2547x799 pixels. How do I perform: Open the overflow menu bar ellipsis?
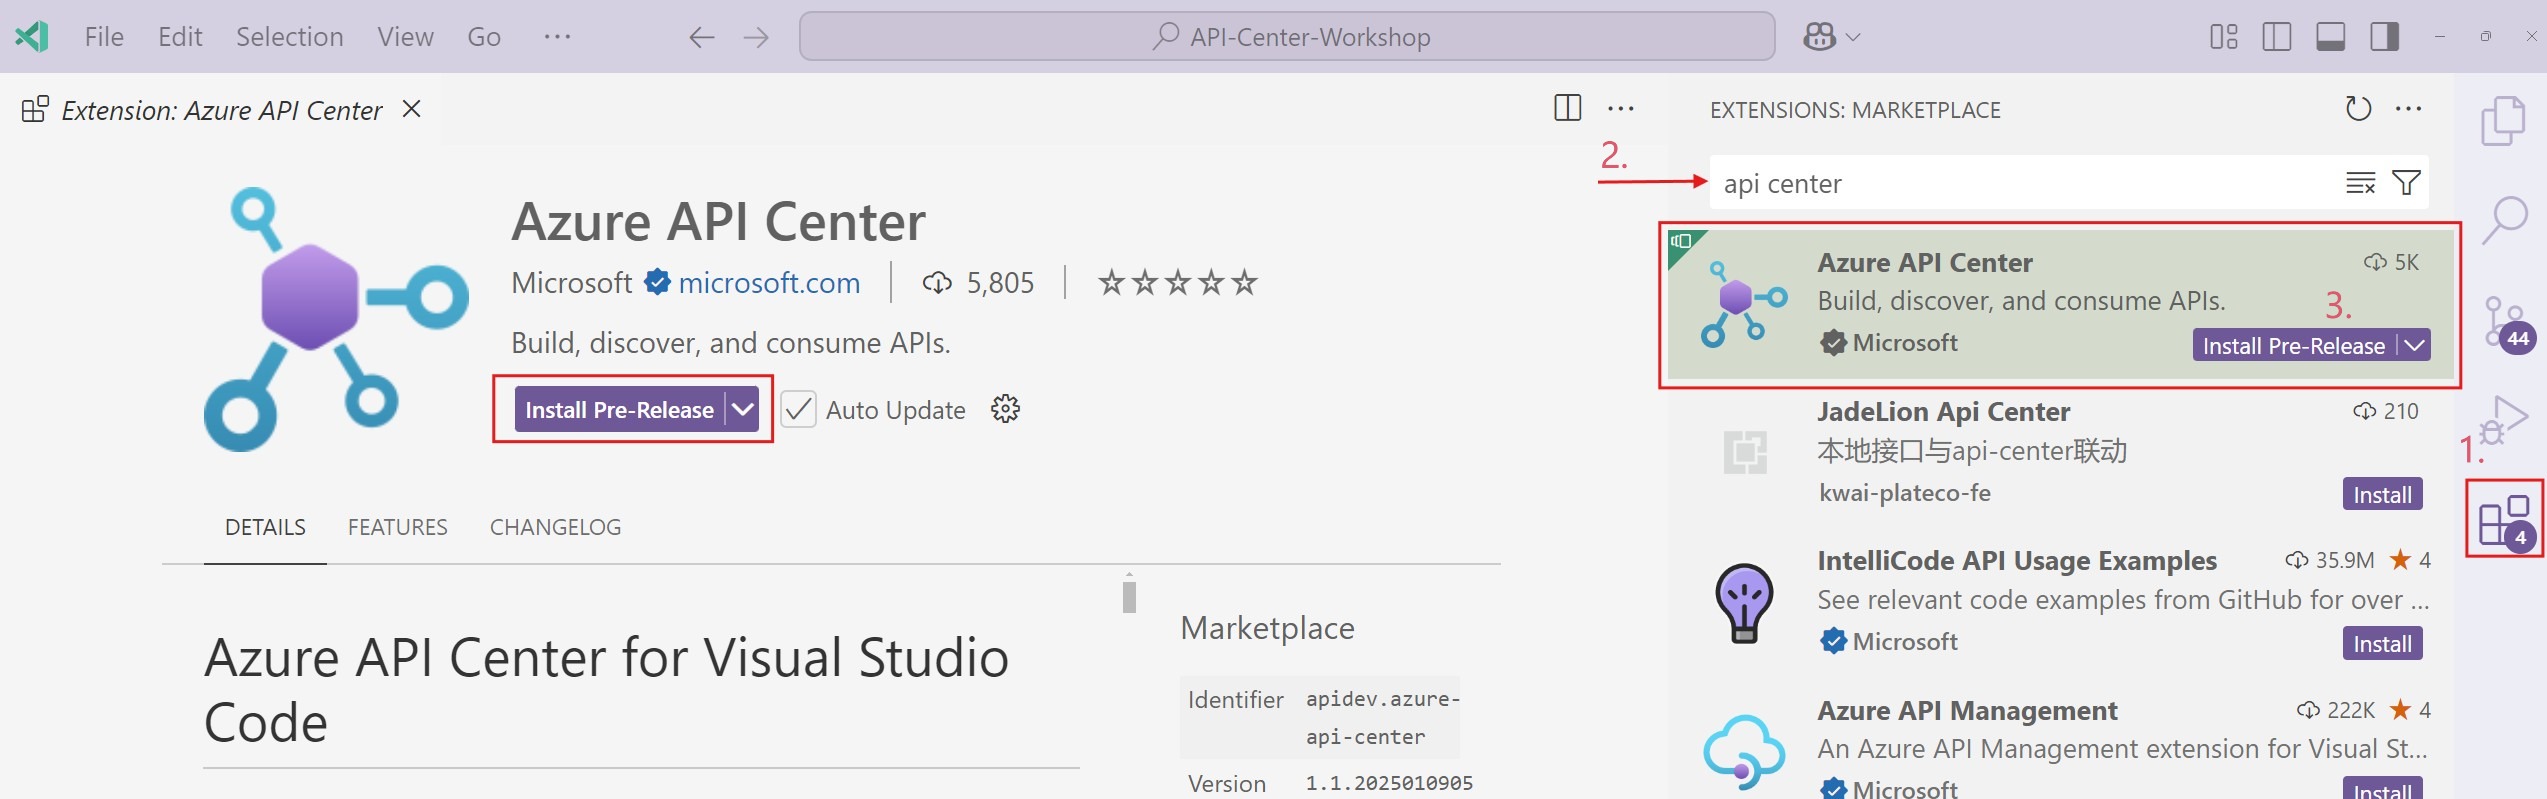tap(557, 37)
